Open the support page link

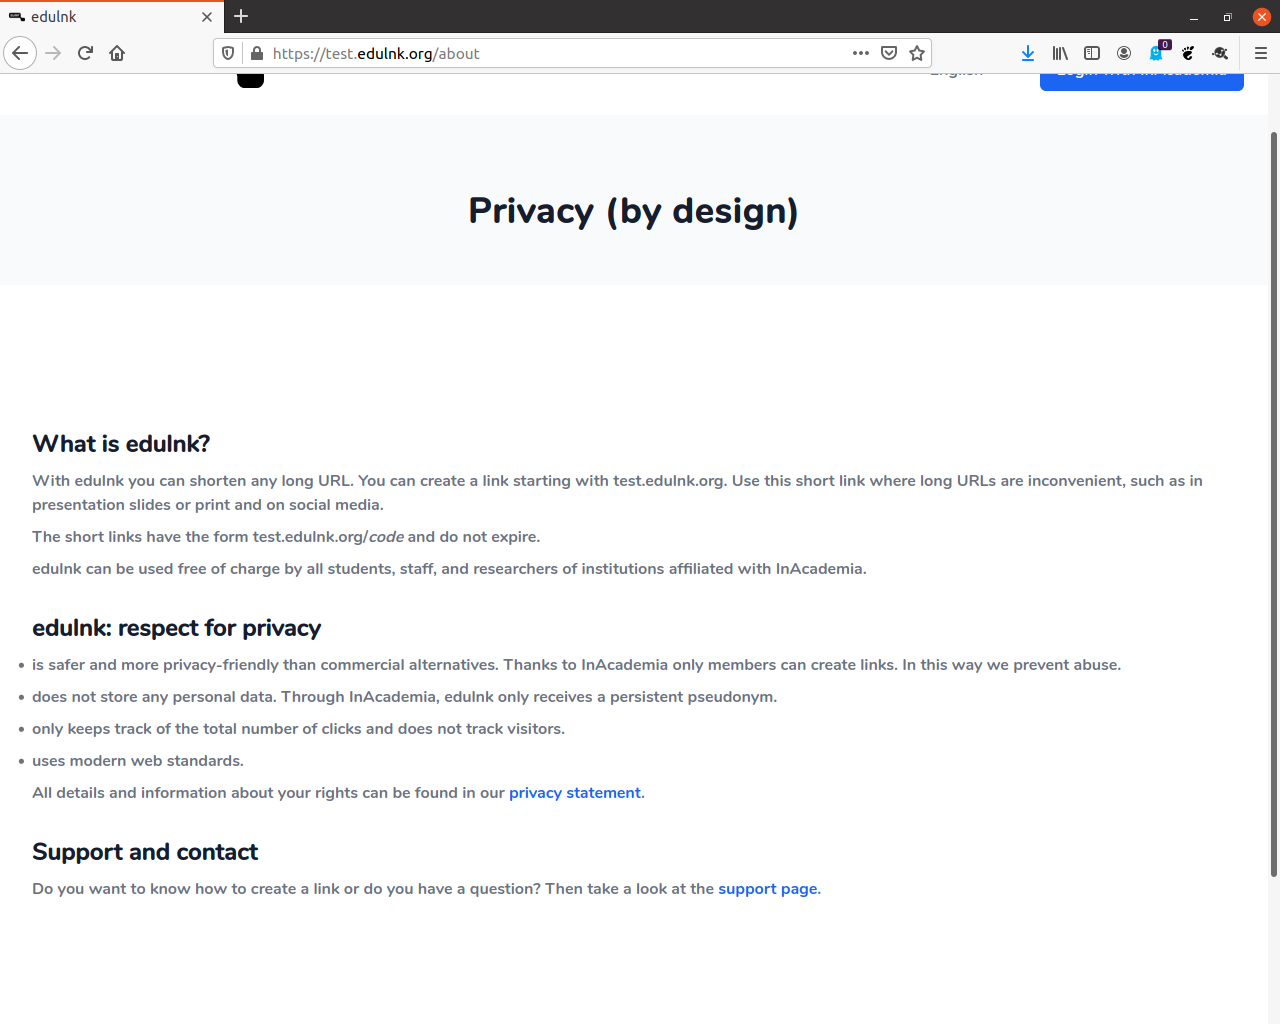point(768,889)
